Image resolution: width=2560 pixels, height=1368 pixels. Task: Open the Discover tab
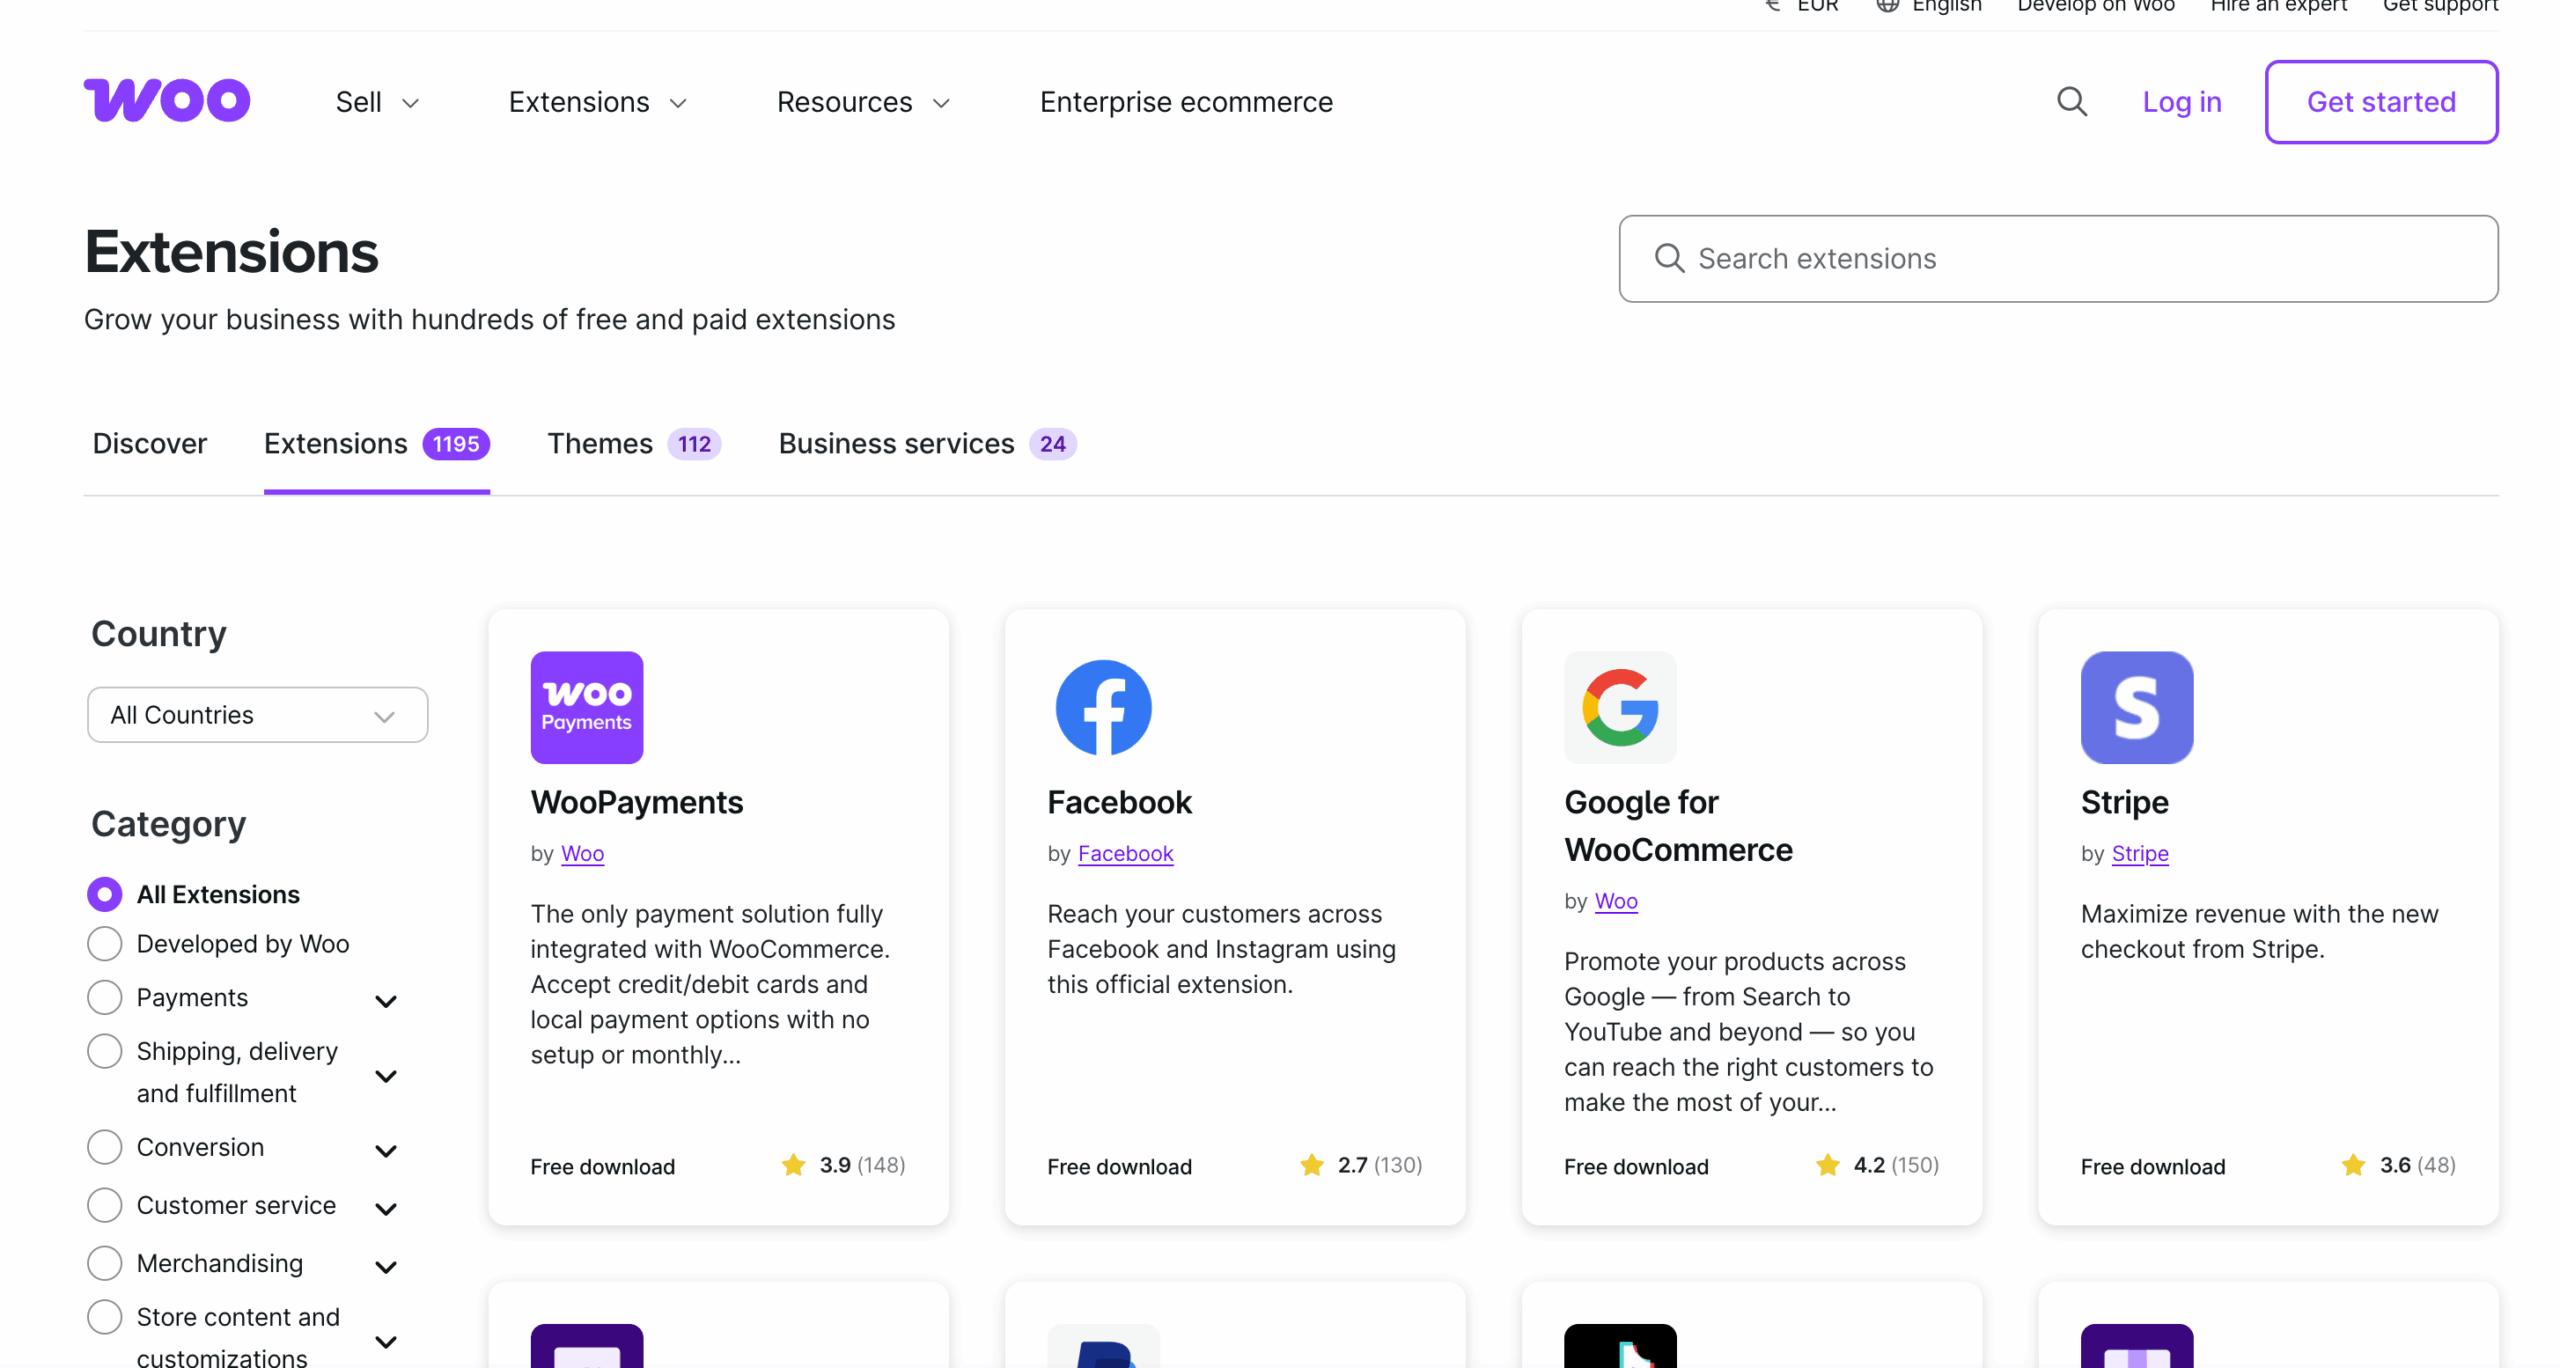(149, 443)
